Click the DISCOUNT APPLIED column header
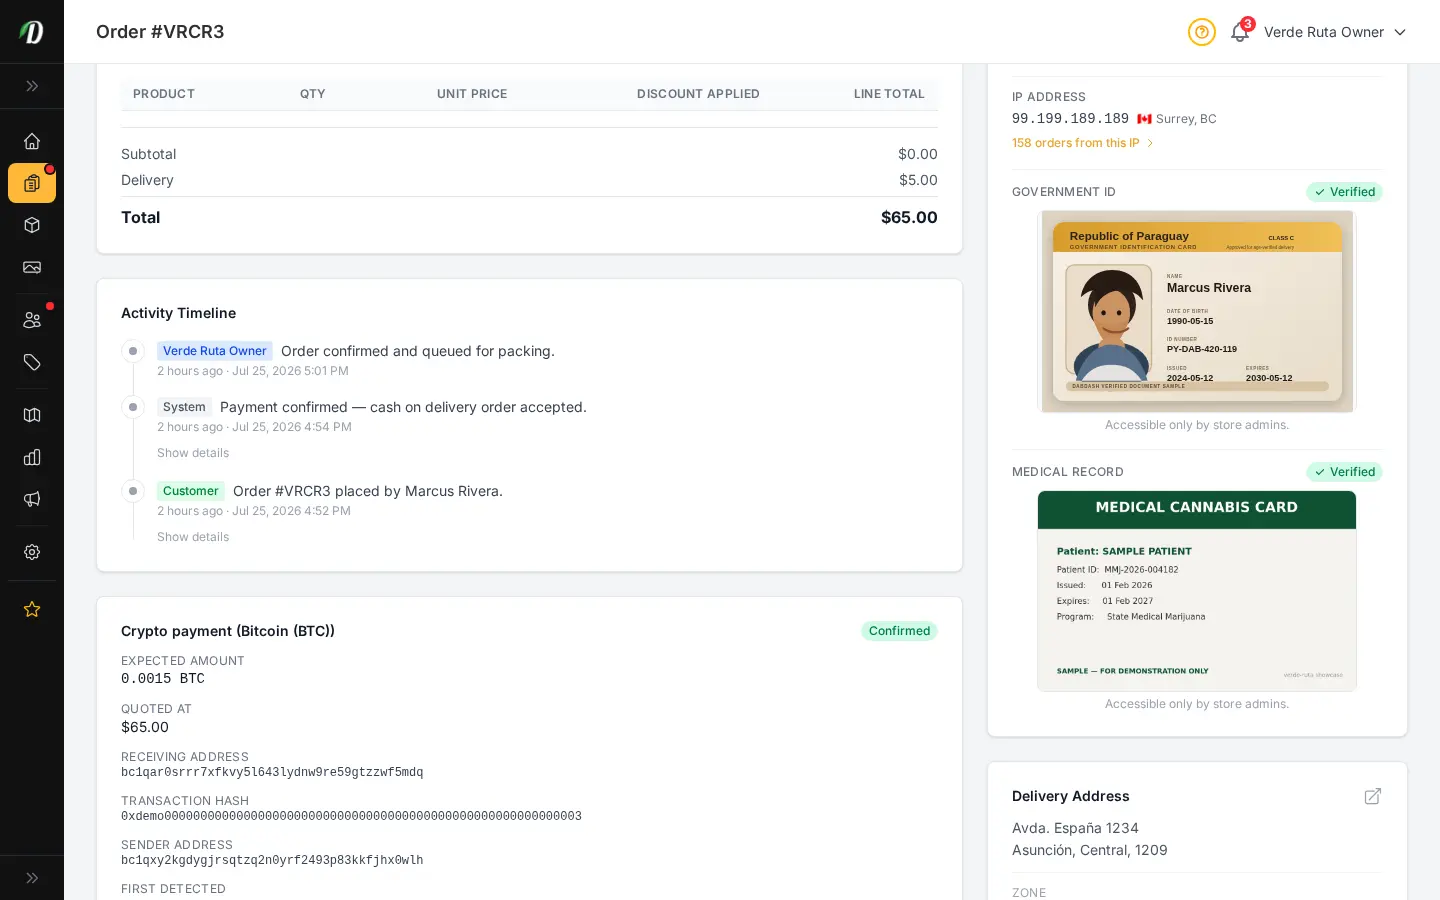The width and height of the screenshot is (1440, 900). point(698,94)
